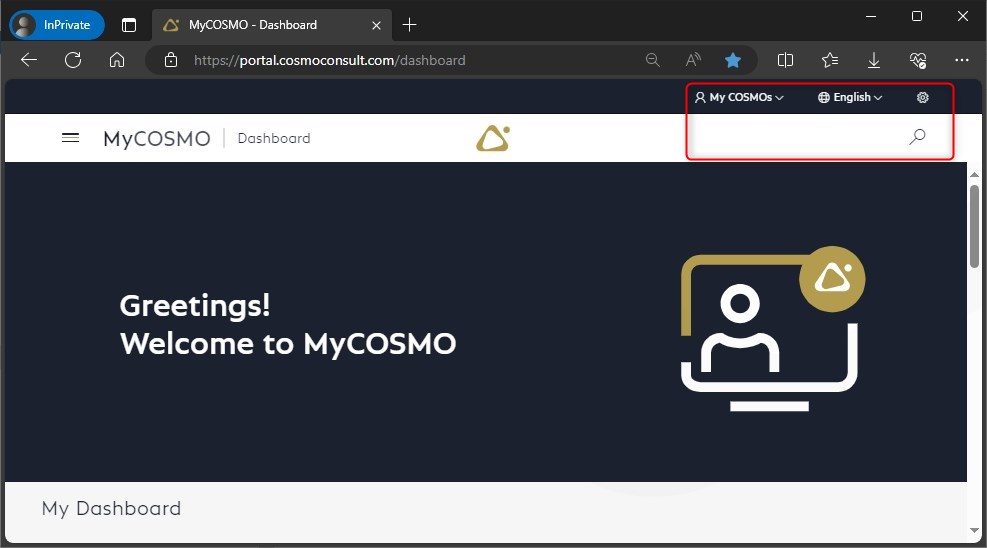Viewport: 987px width, 548px height.
Task: Open a new browser tab
Action: pos(409,25)
